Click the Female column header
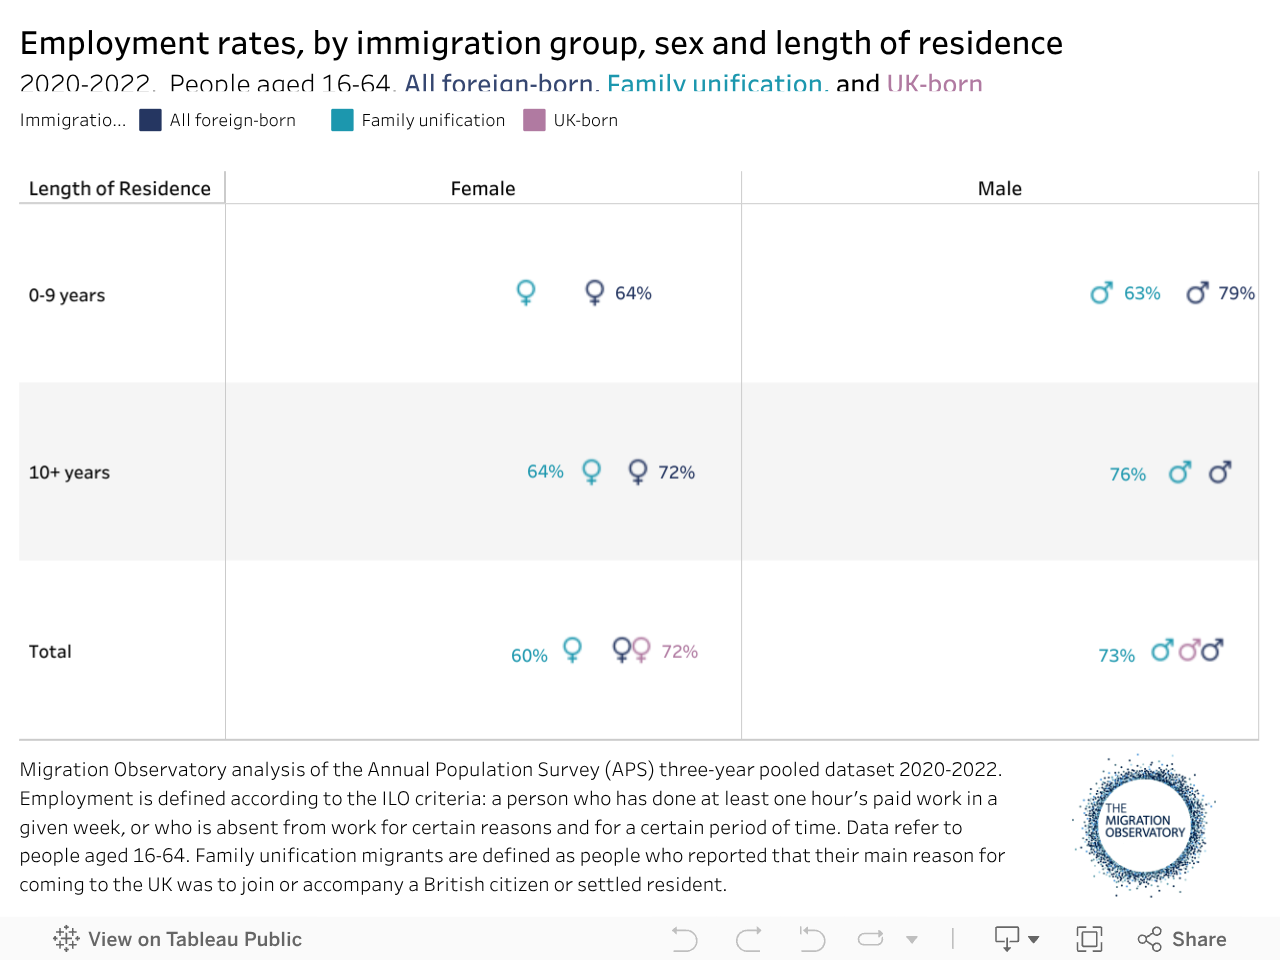 483,188
